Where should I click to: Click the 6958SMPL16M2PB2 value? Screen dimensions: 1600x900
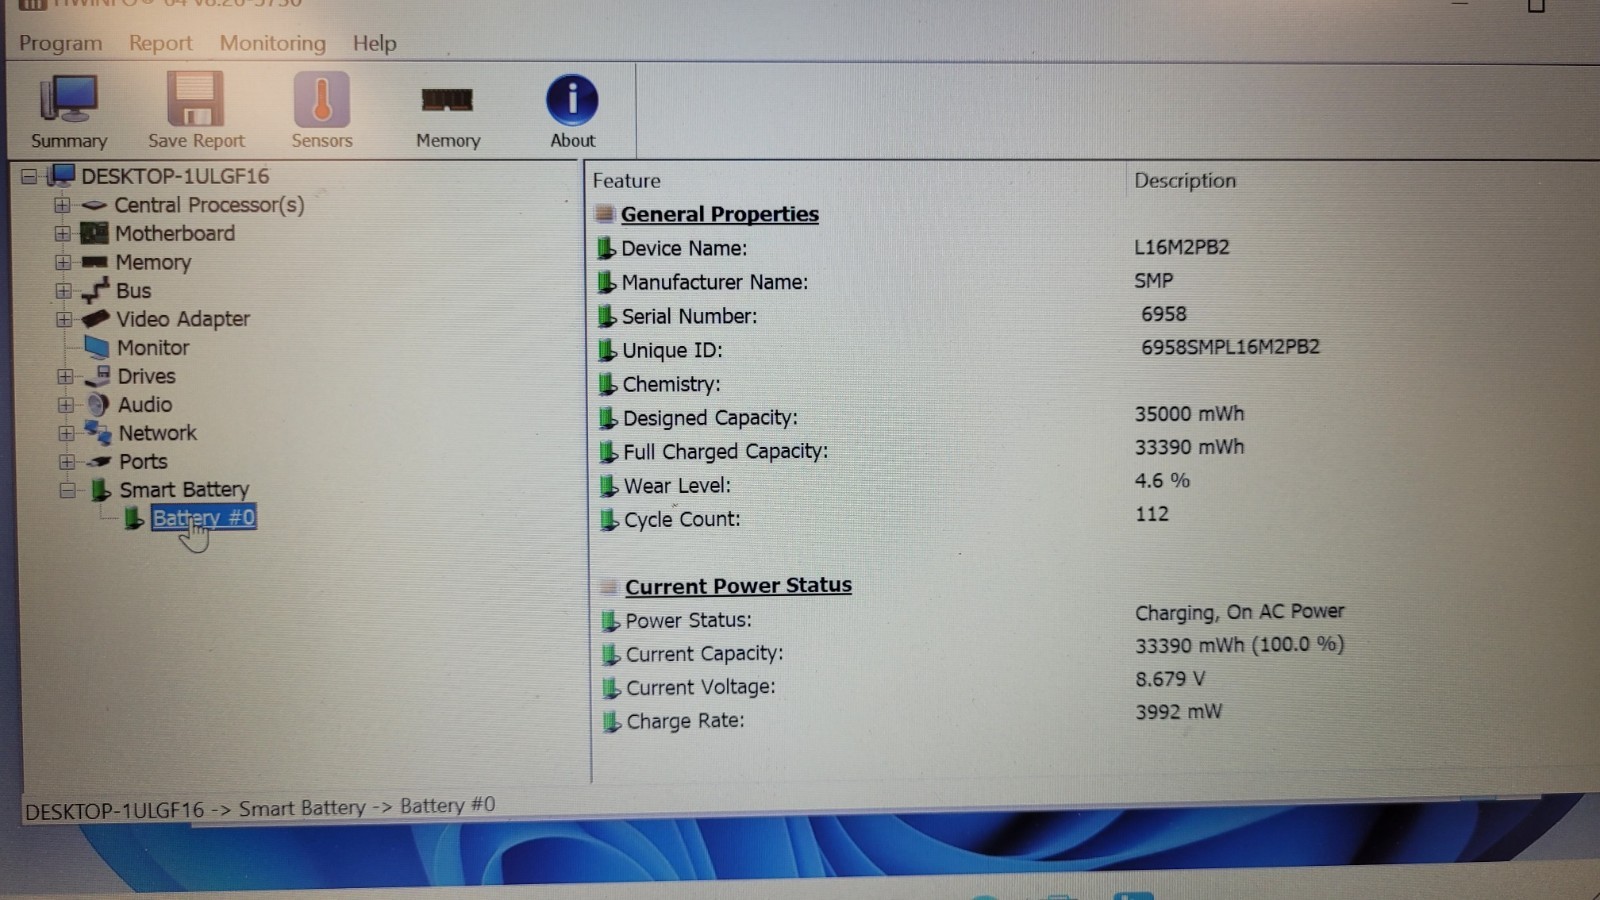click(x=1230, y=347)
